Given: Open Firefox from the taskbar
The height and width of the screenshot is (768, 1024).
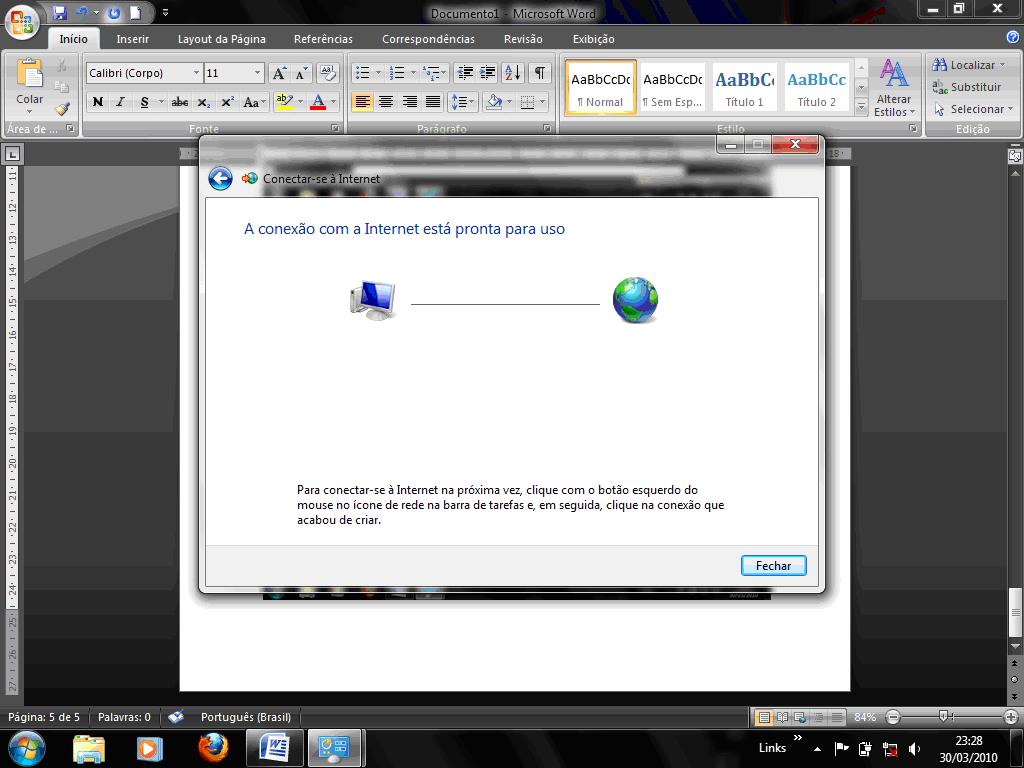Looking at the screenshot, I should tap(213, 748).
